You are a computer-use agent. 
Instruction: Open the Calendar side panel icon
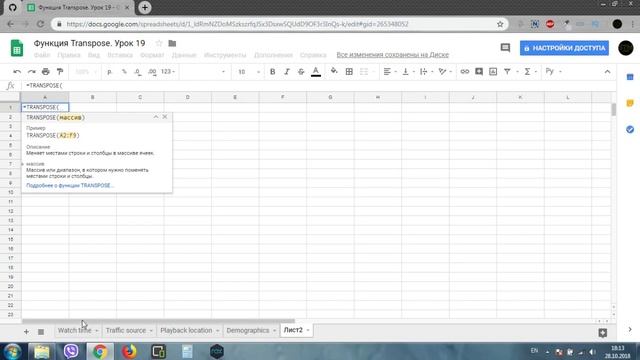[x=630, y=77]
